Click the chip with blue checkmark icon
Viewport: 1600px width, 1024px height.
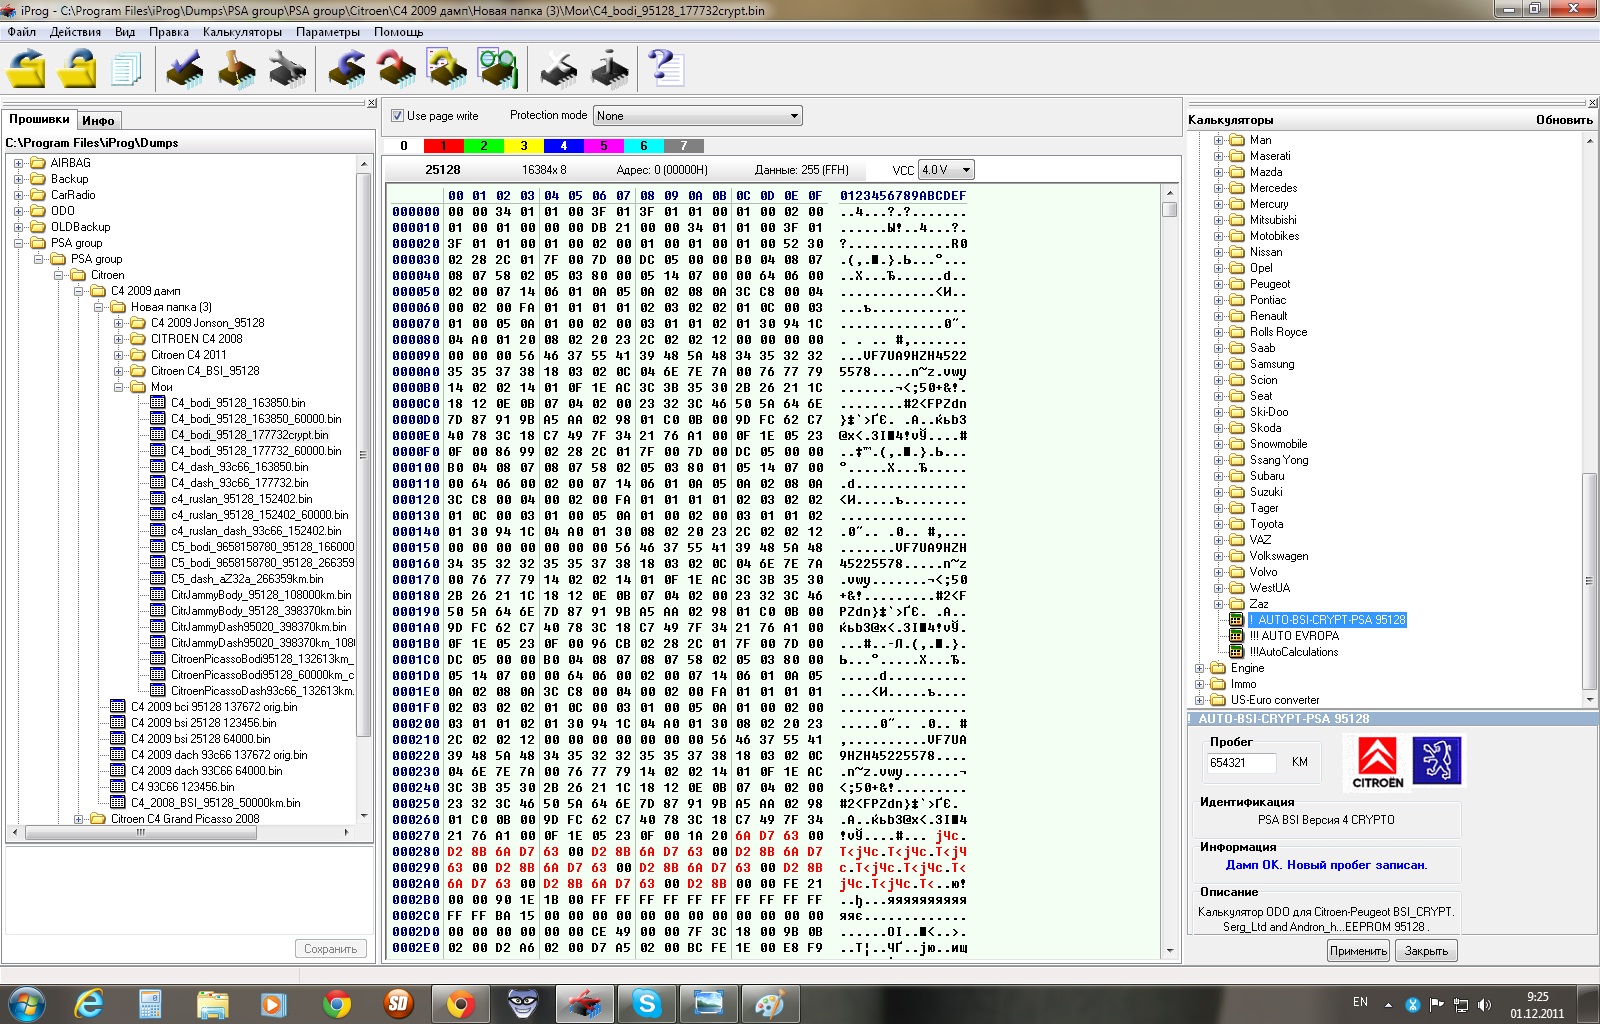tap(183, 69)
